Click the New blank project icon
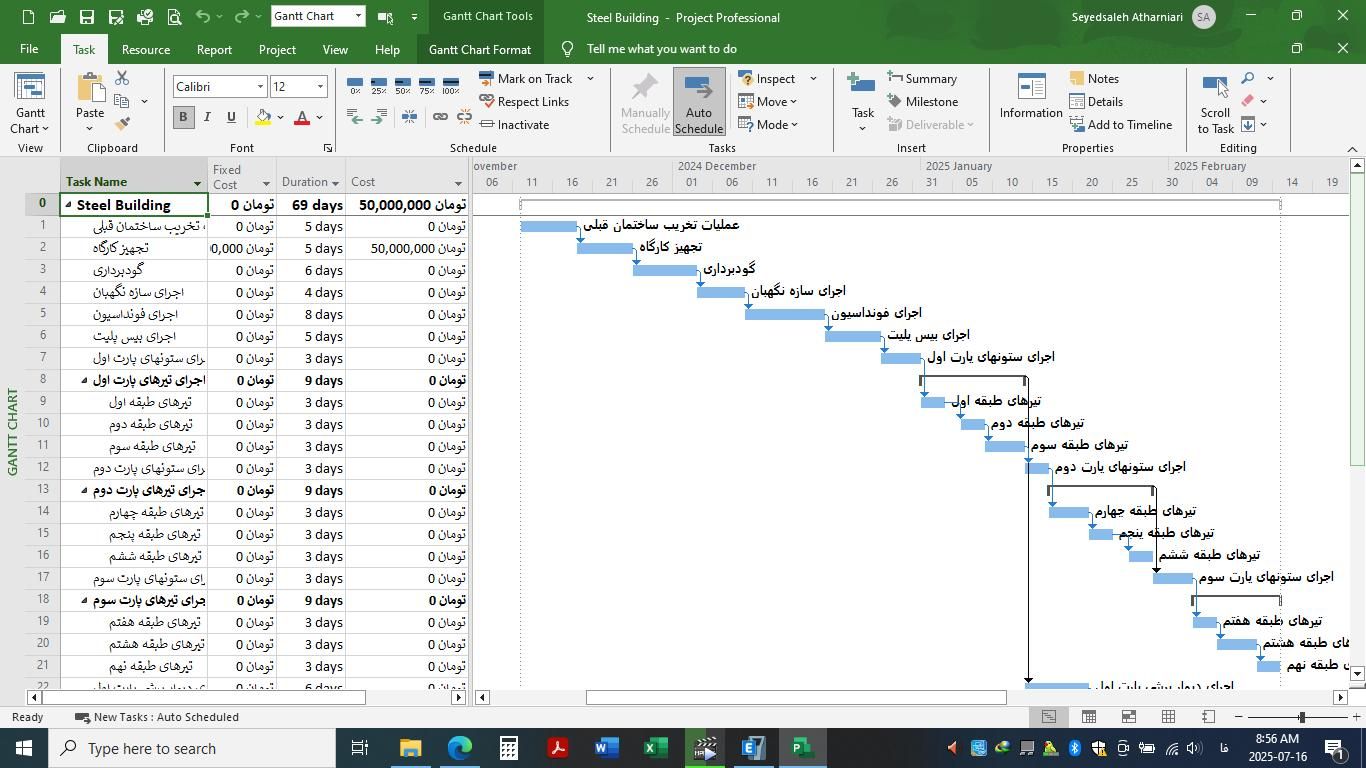This screenshot has height=768, width=1366. pos(28,17)
